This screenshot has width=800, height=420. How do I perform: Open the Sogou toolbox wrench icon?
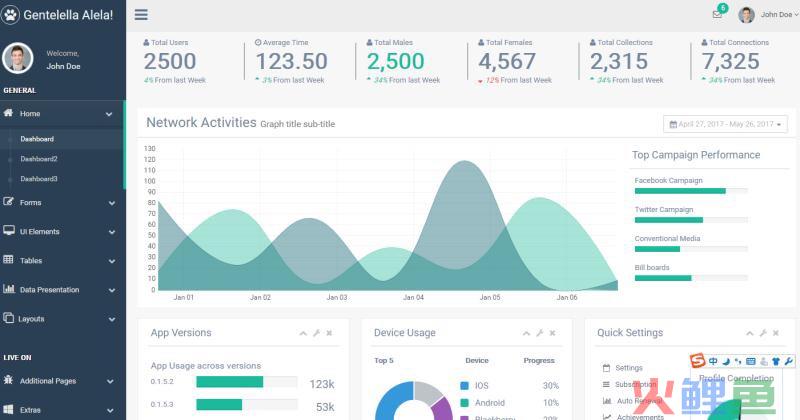click(788, 361)
